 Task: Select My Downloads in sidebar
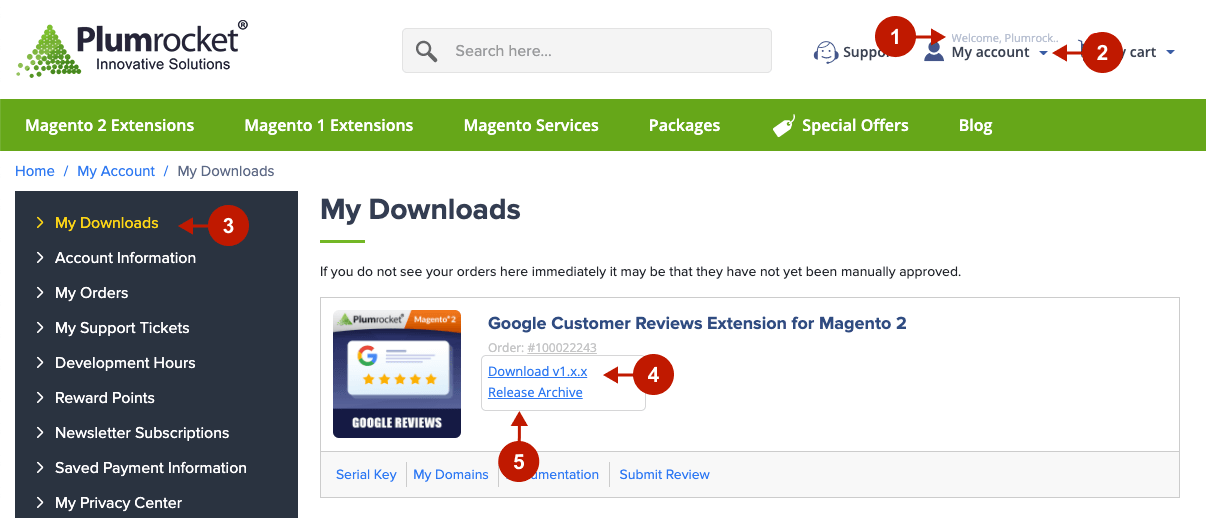coord(107,223)
